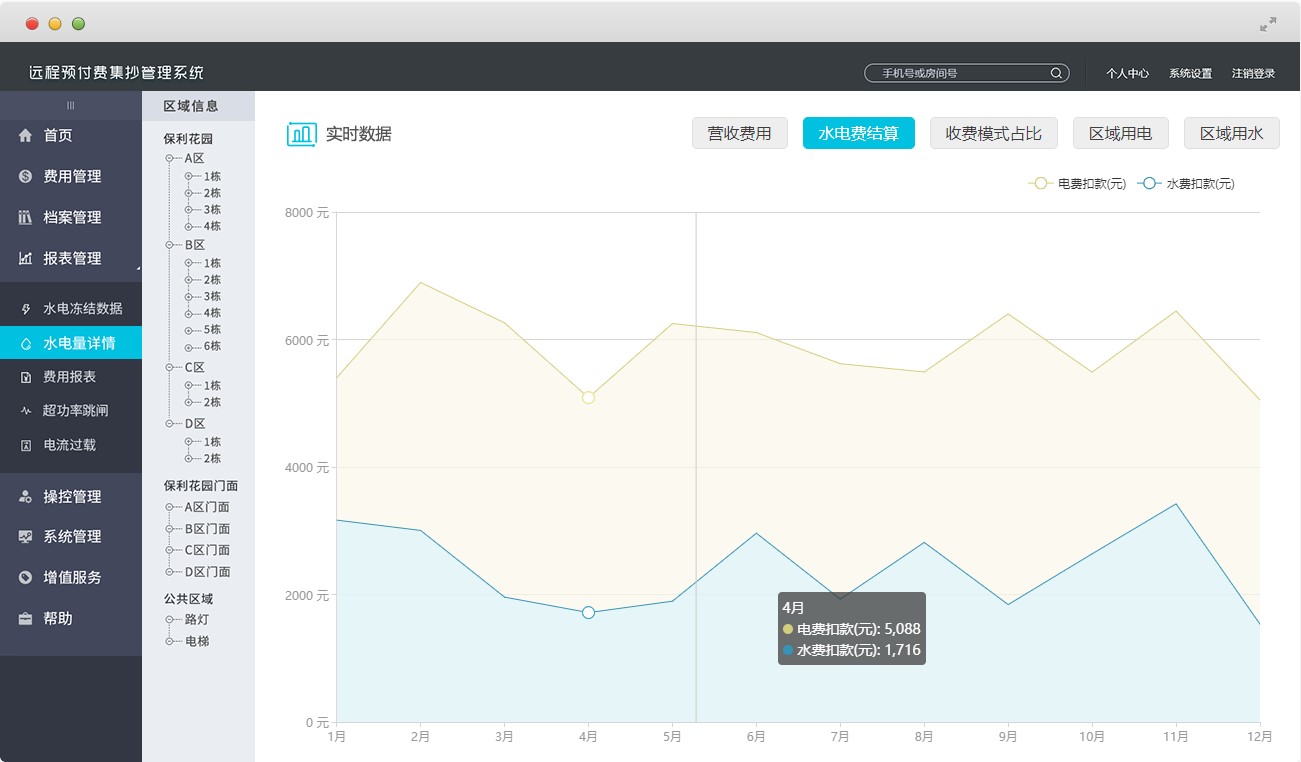This screenshot has height=762, width=1301.
Task: Expand the C区门面 tree node
Action: point(170,550)
